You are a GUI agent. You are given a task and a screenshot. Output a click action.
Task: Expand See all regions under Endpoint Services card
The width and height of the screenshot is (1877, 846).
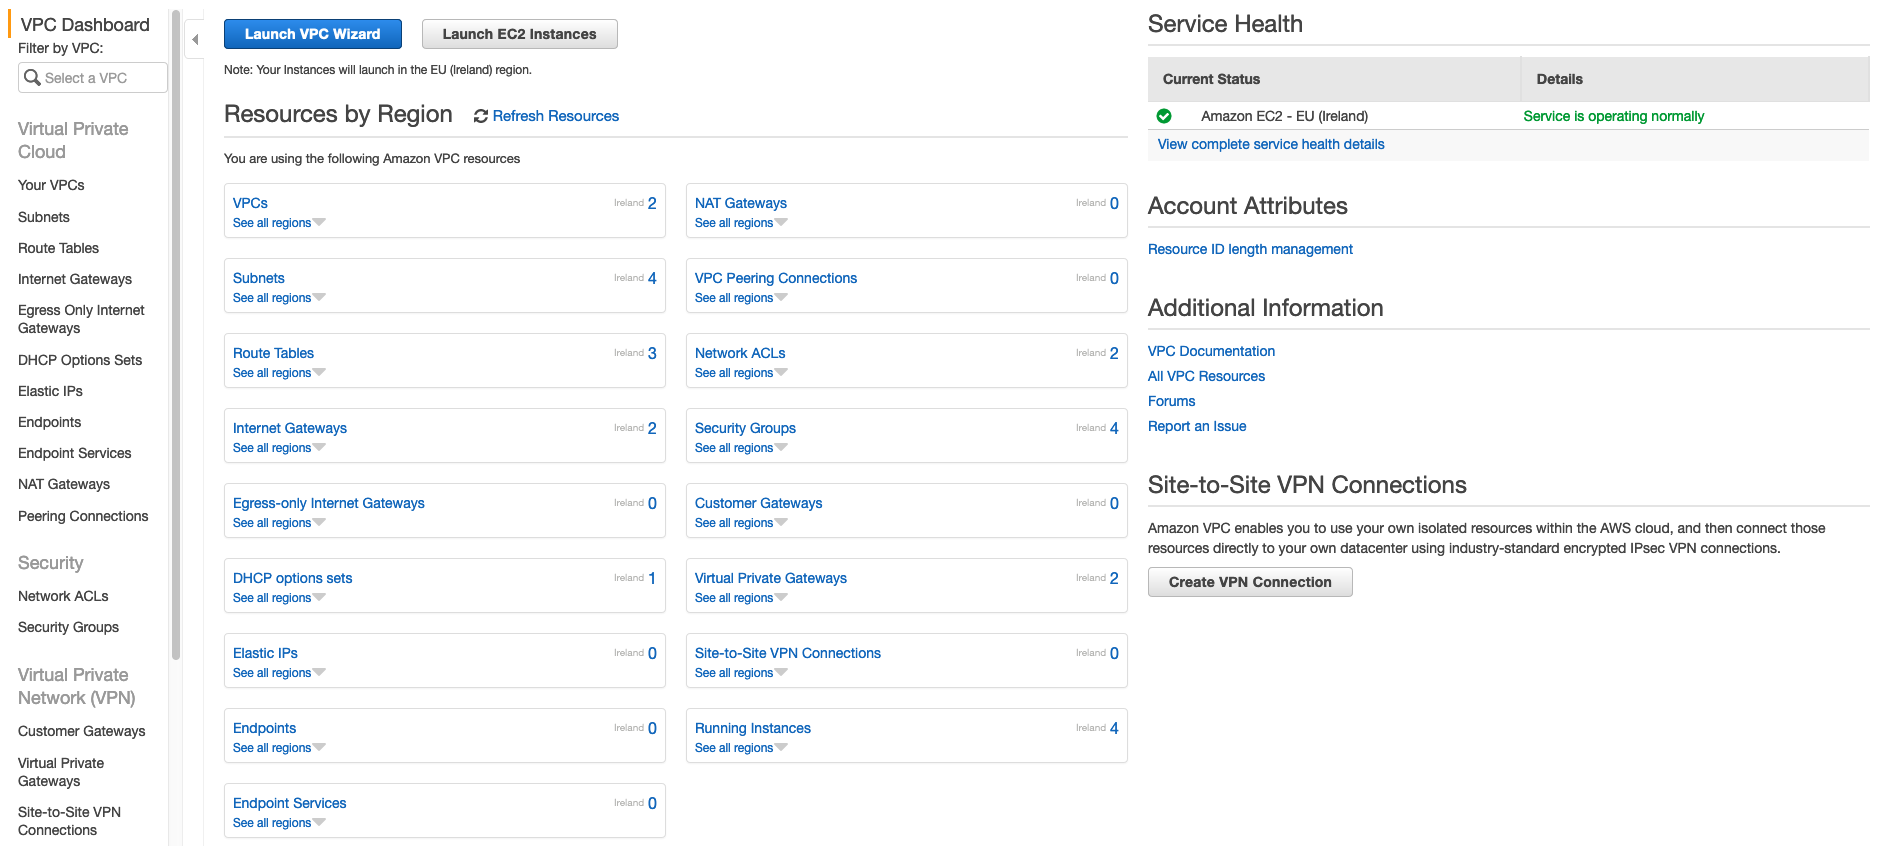(x=279, y=823)
